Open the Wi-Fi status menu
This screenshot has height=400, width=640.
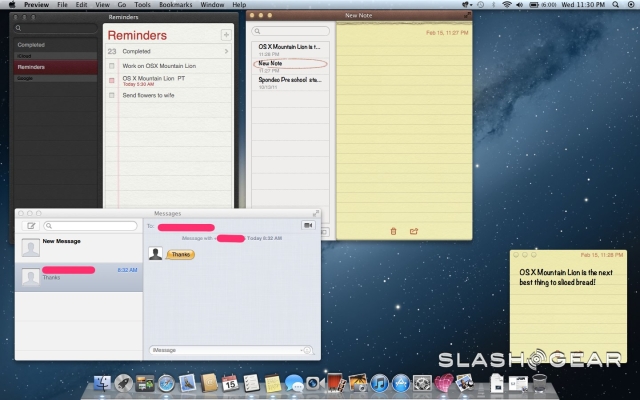(x=506, y=5)
